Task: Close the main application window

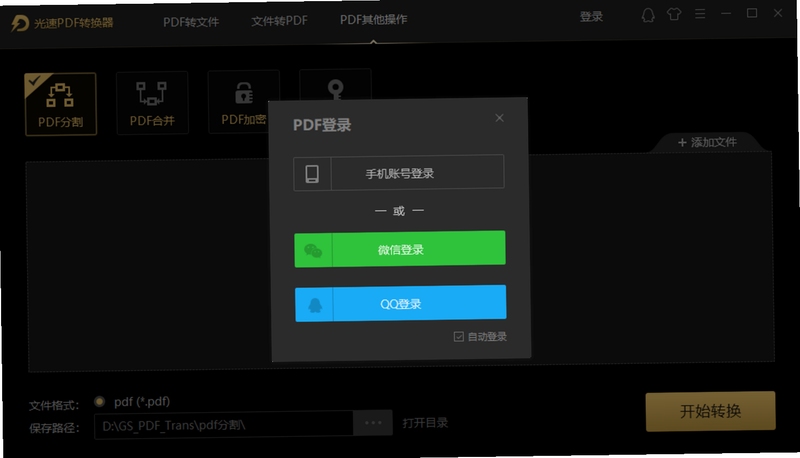Action: pos(778,13)
